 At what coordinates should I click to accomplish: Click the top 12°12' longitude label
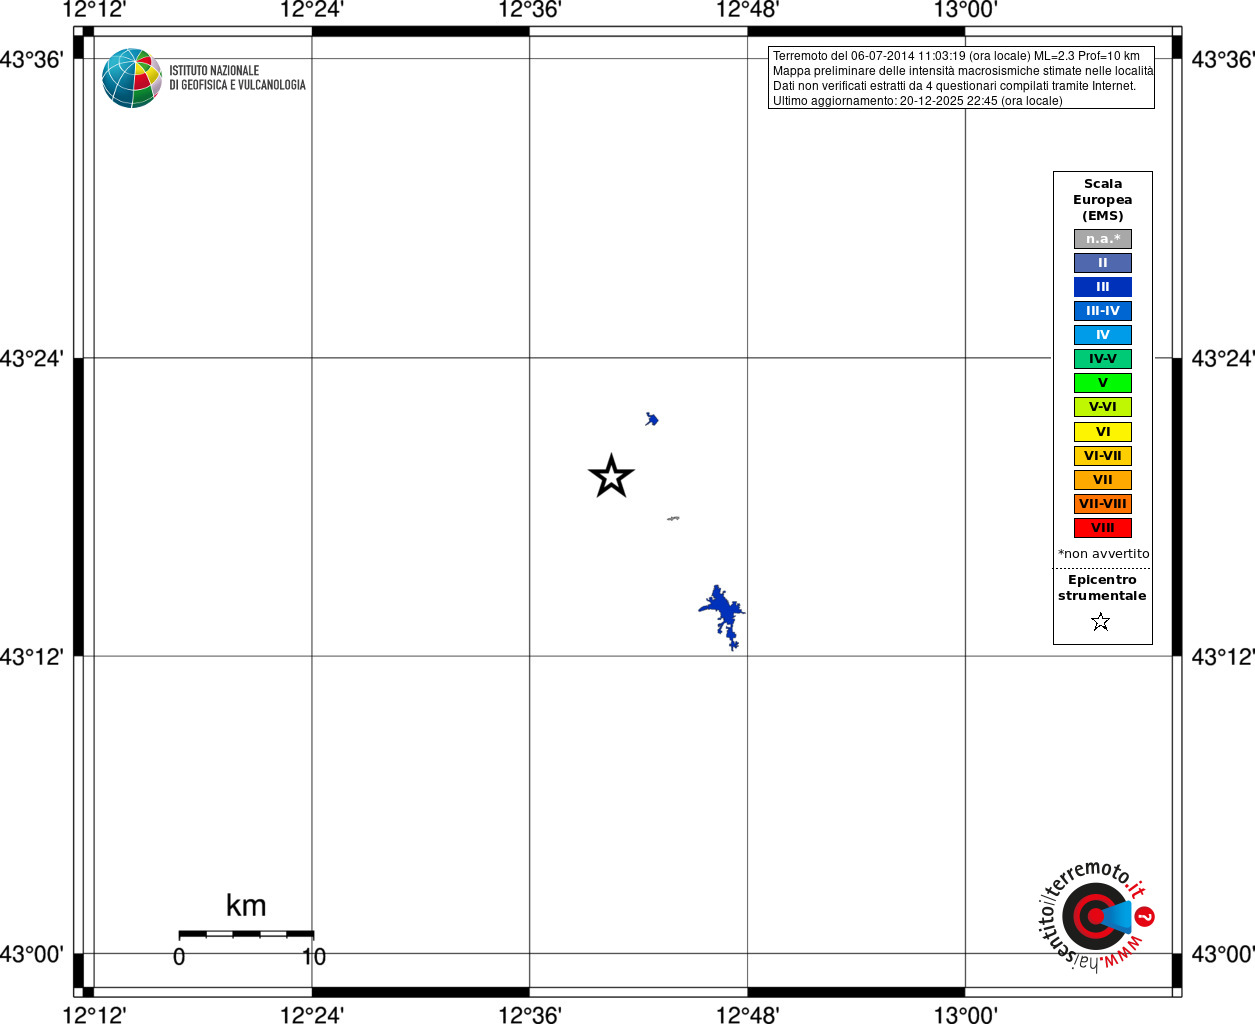94,10
